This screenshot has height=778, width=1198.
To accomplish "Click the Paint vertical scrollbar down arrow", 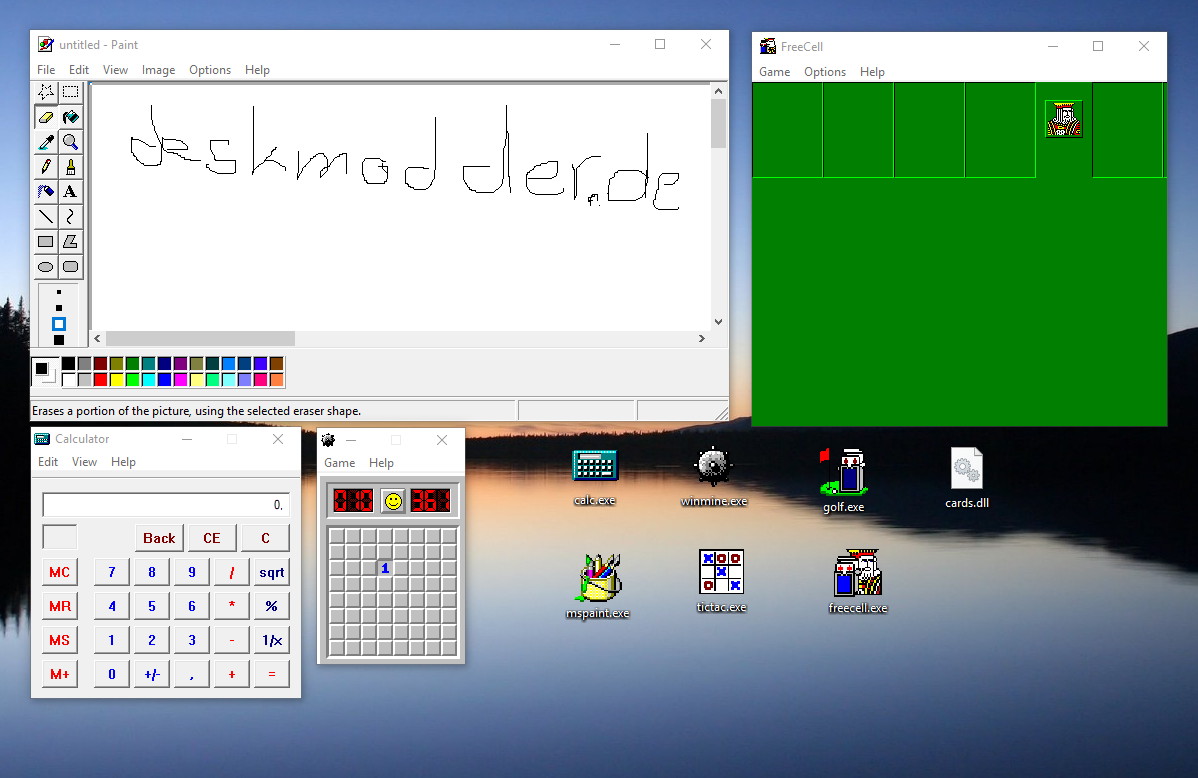I will 718,322.
